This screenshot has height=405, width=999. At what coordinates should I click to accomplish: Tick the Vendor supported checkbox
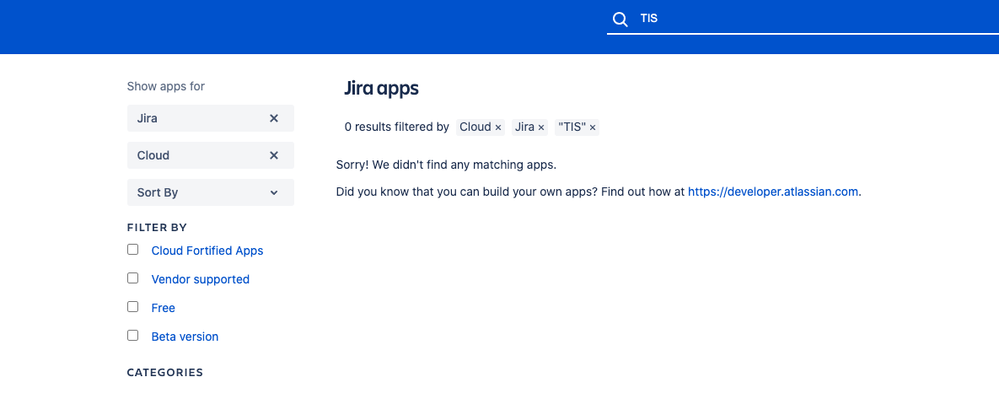(x=133, y=278)
